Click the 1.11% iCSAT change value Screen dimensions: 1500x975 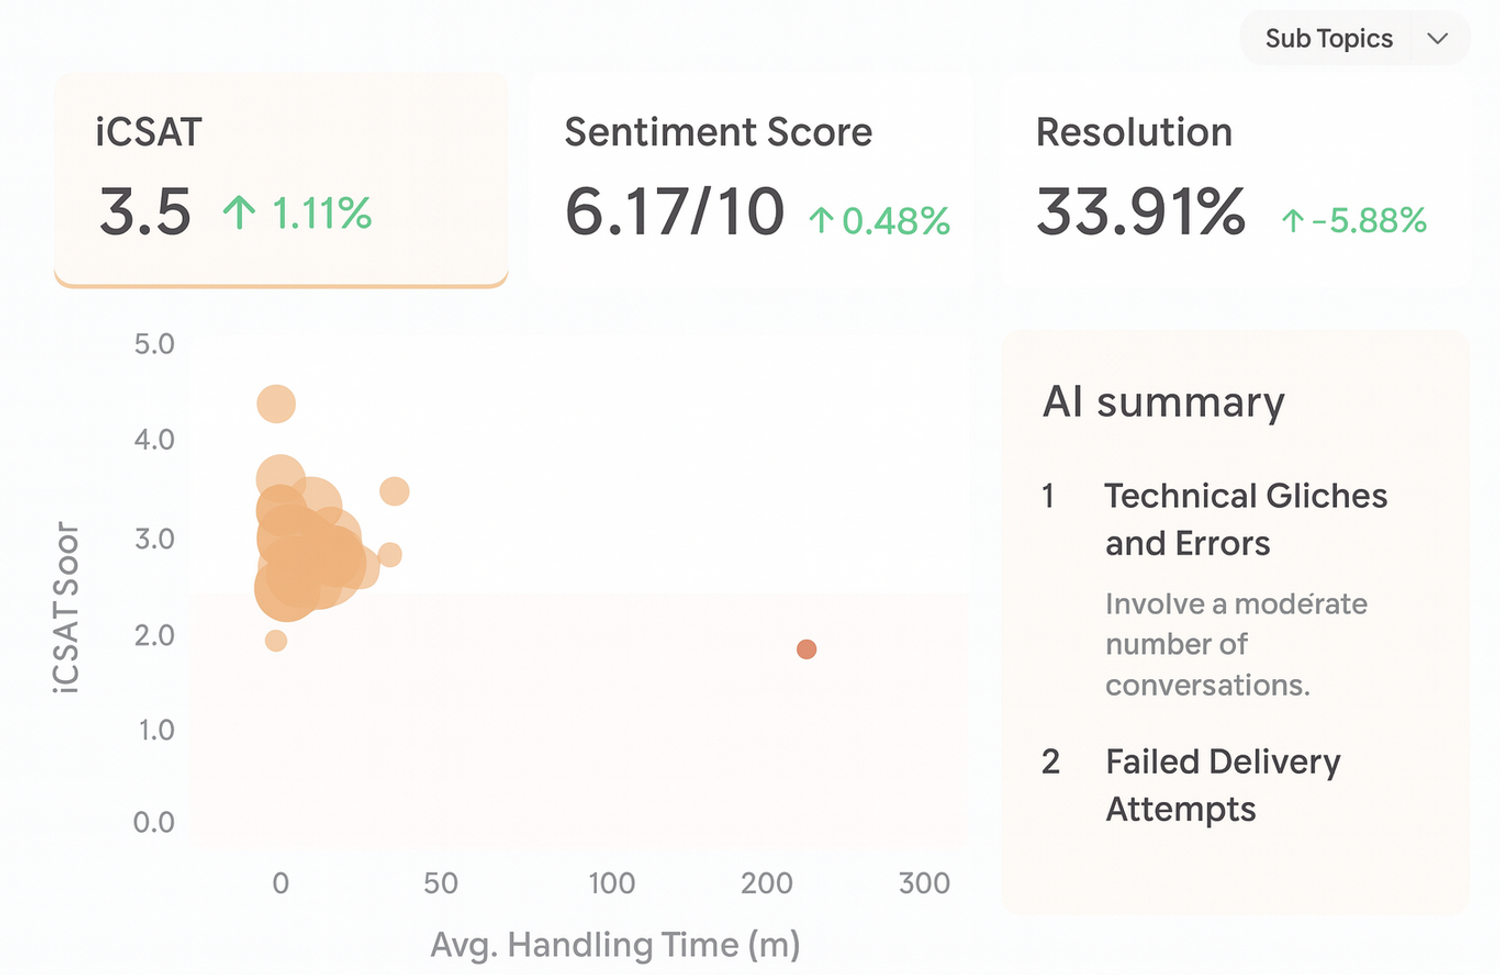click(321, 213)
